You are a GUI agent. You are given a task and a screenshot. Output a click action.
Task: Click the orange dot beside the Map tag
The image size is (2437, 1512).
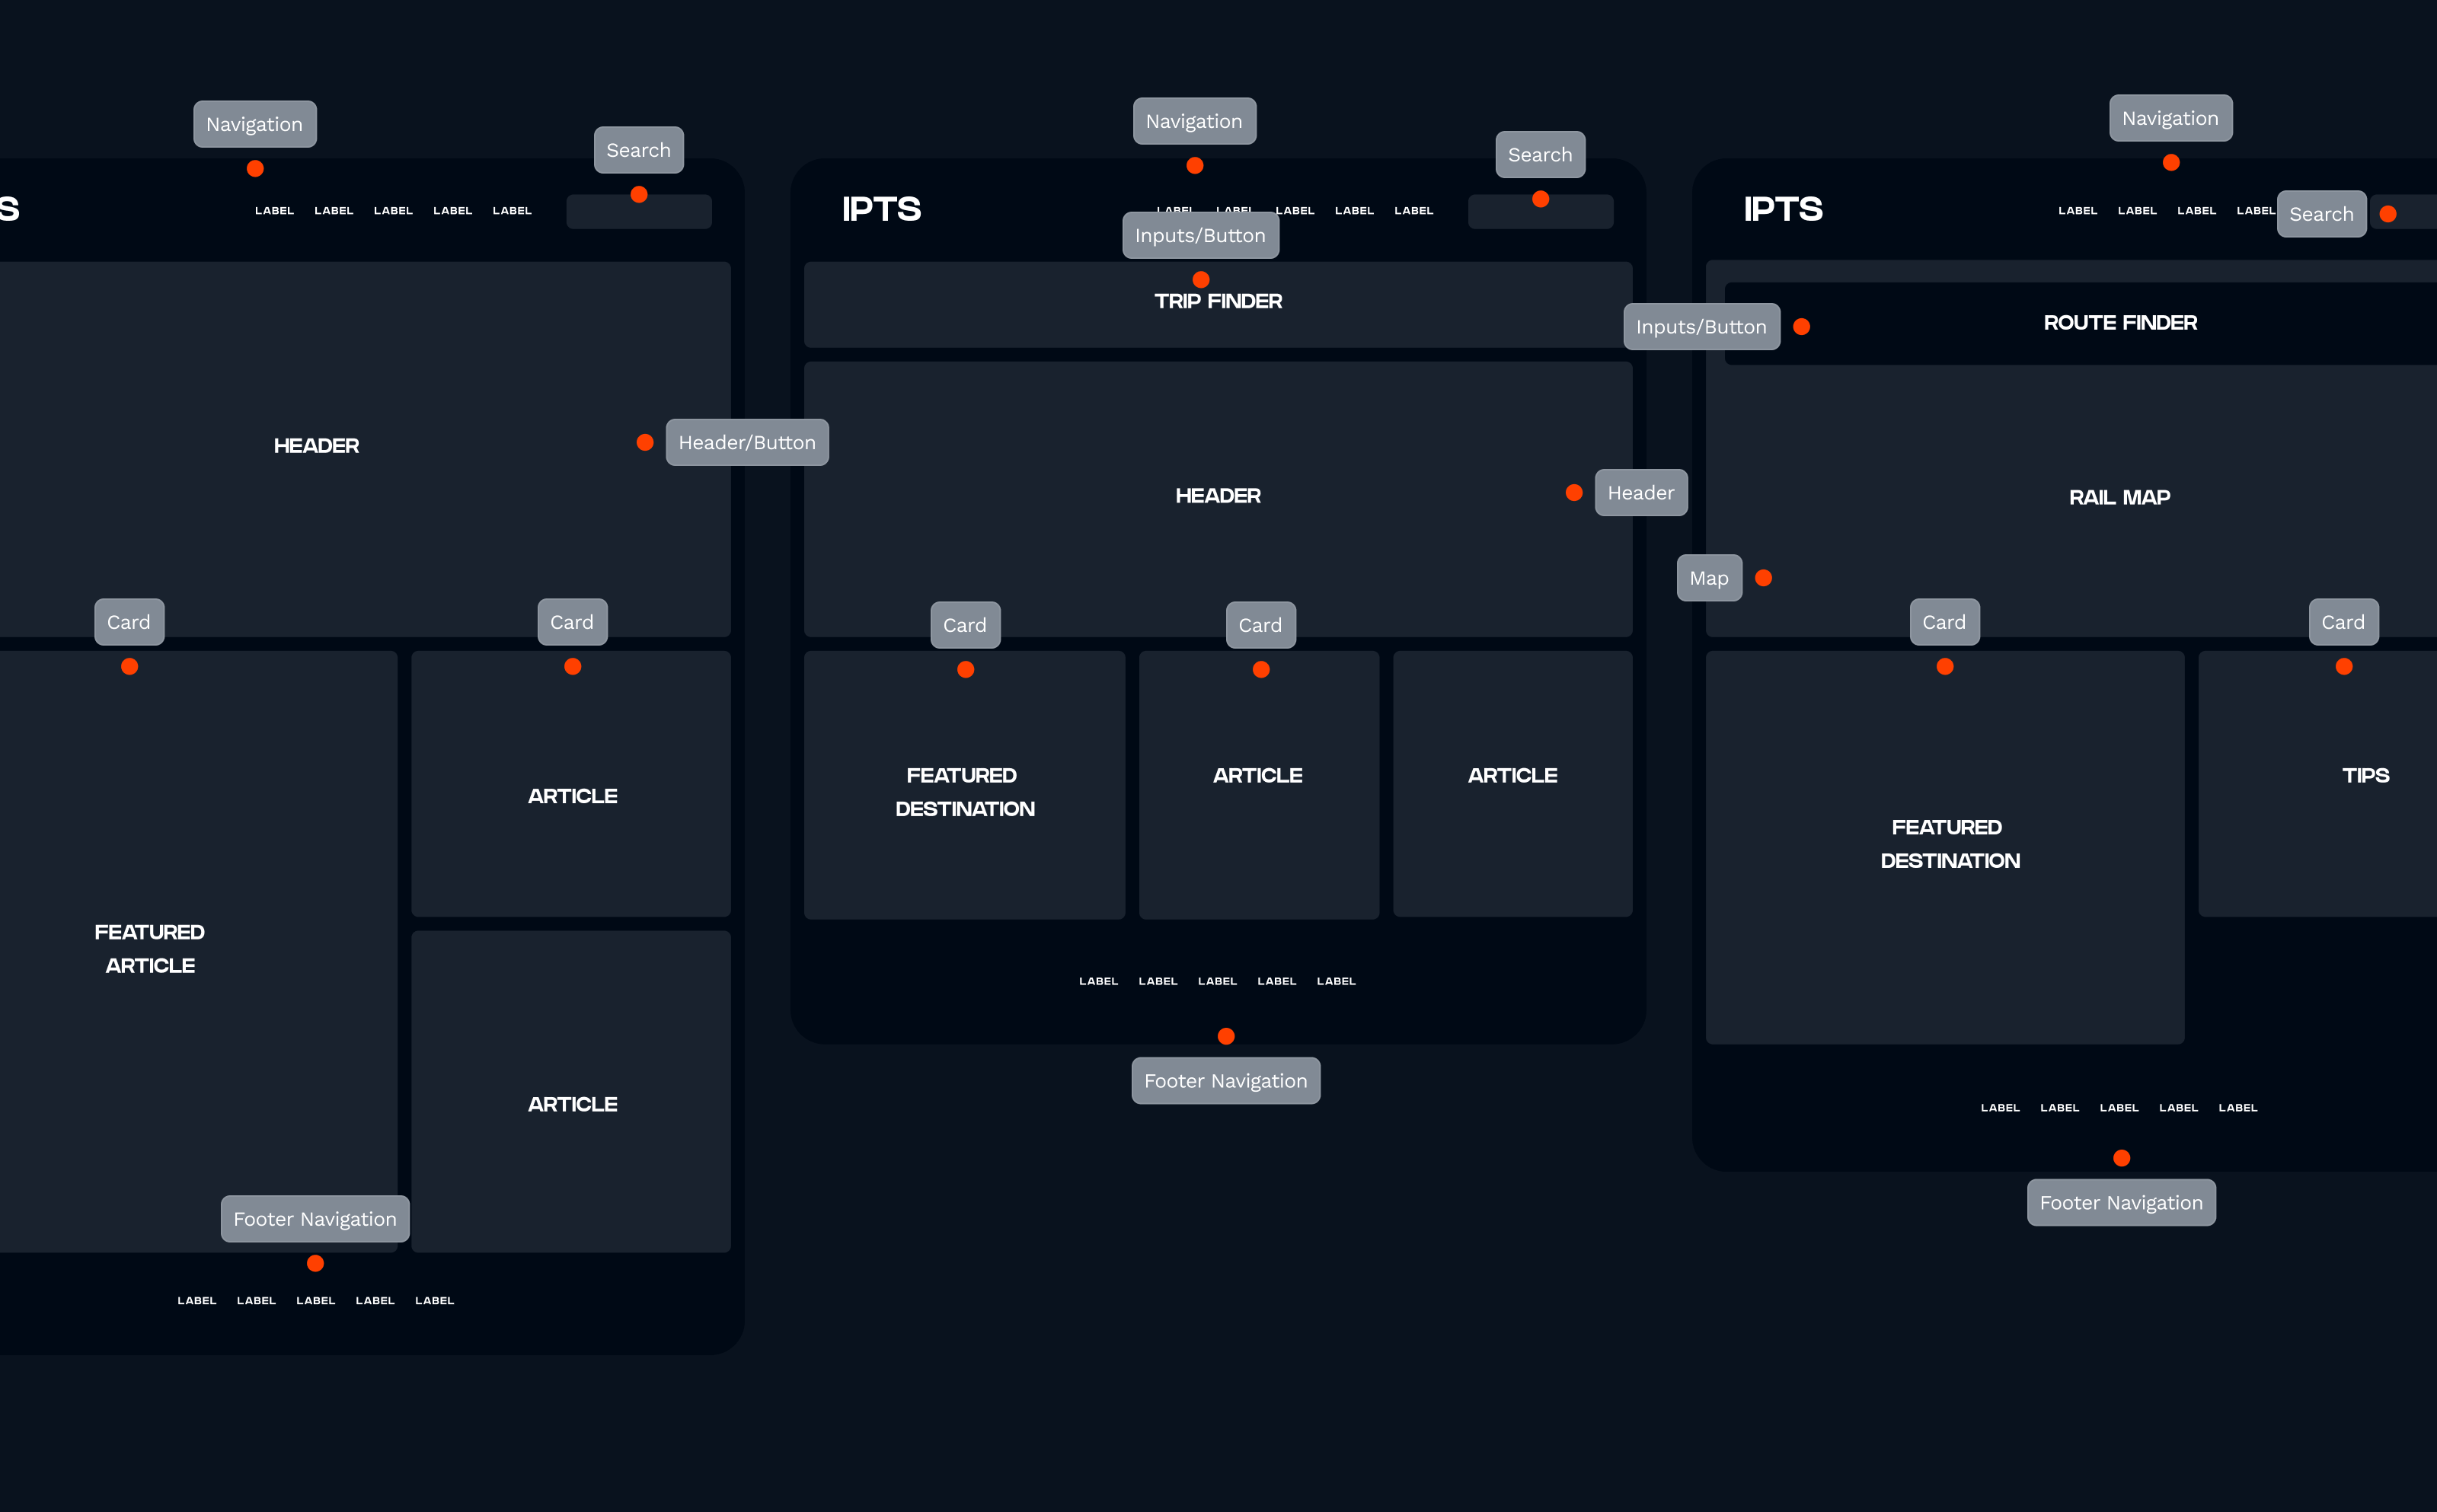tap(1763, 578)
